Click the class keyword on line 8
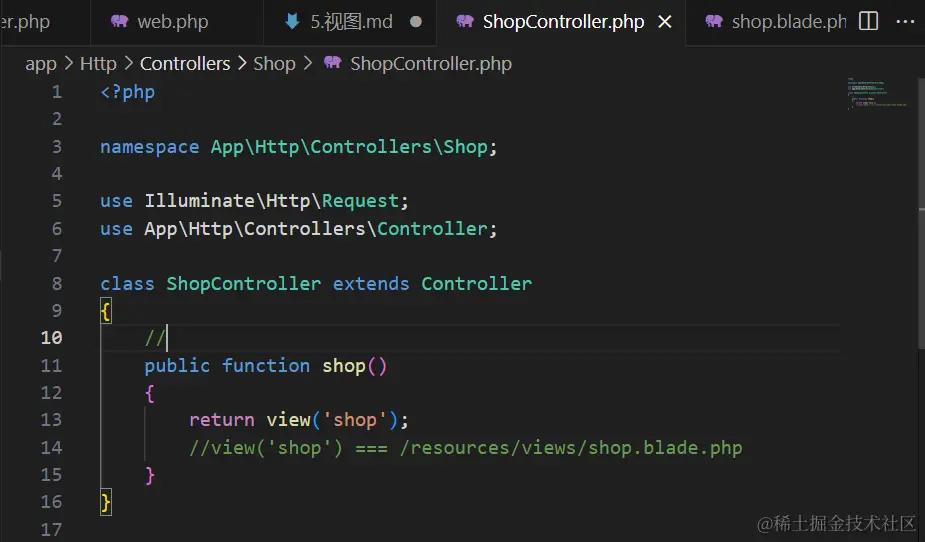The height and width of the screenshot is (542, 925). pyautogui.click(x=127, y=284)
